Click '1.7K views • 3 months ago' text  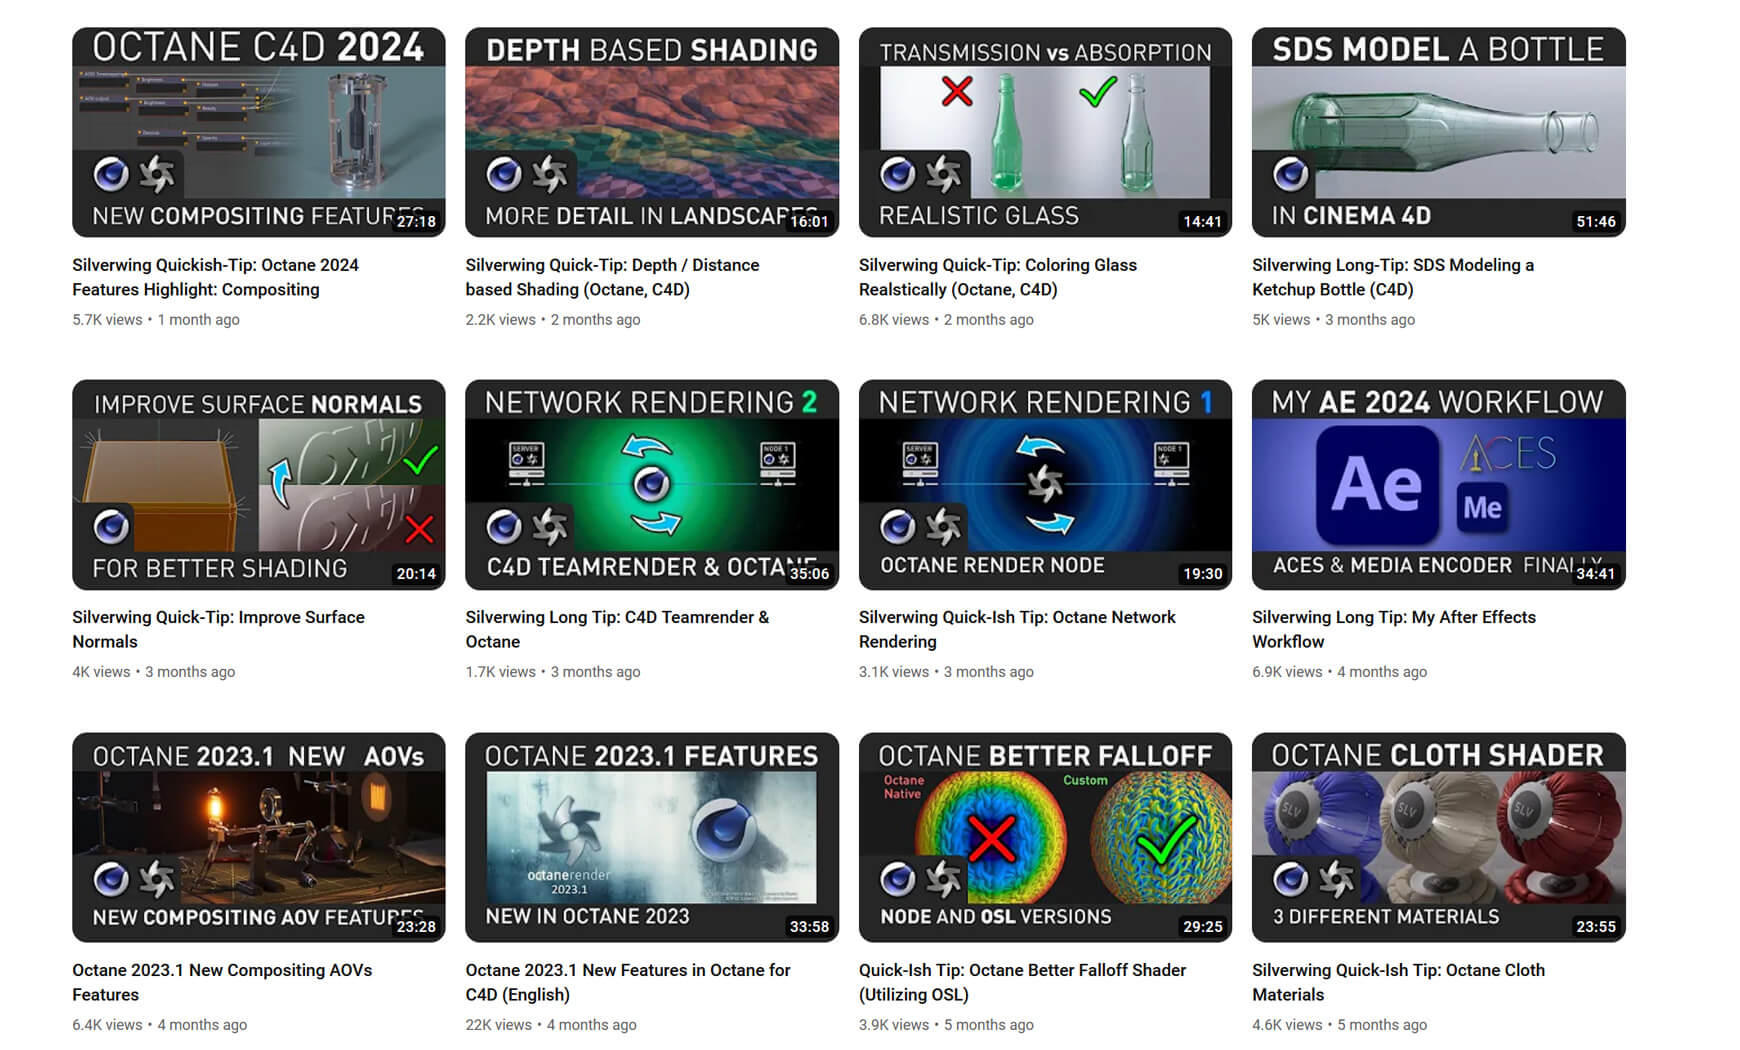pyautogui.click(x=553, y=672)
